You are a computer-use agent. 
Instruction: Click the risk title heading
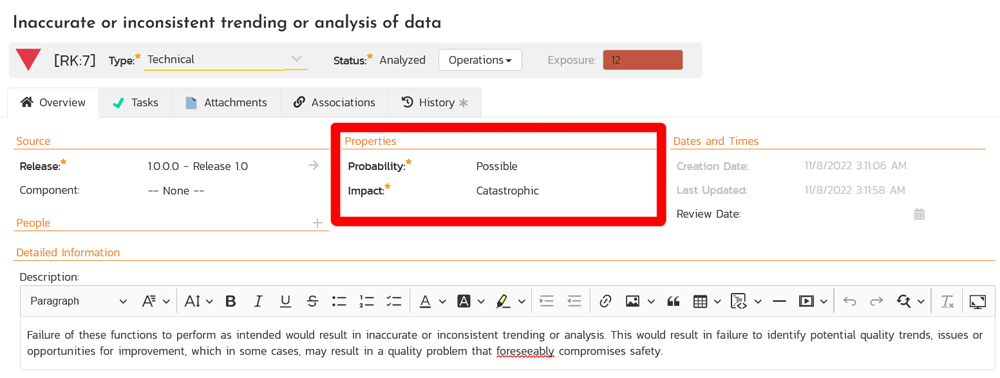click(x=227, y=23)
